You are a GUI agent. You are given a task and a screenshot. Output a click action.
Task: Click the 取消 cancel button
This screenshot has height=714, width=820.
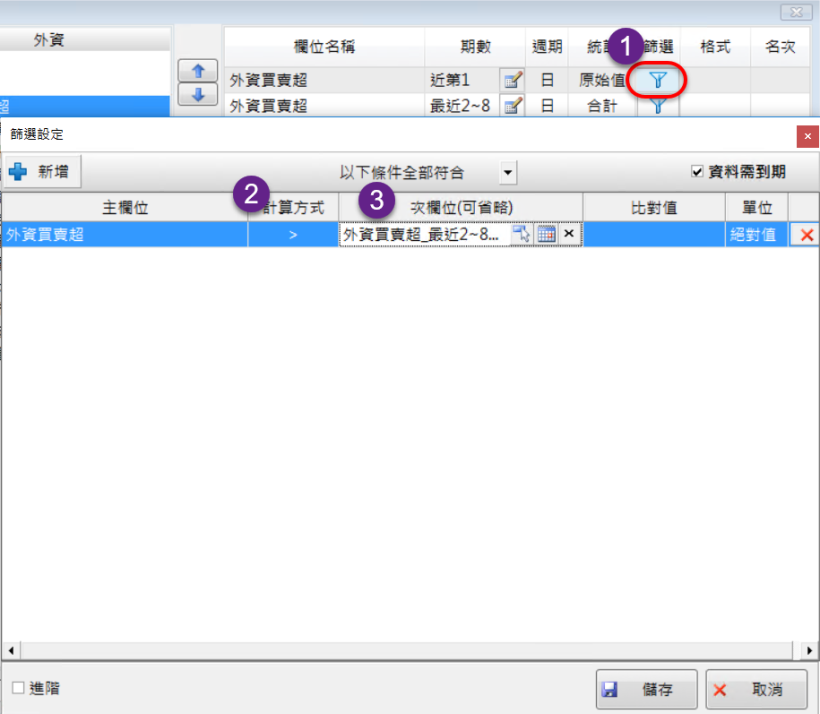(x=756, y=689)
